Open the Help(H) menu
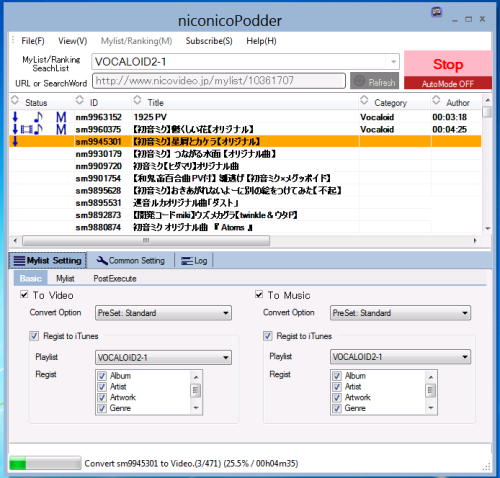The width and height of the screenshot is (500, 478). pos(261,41)
